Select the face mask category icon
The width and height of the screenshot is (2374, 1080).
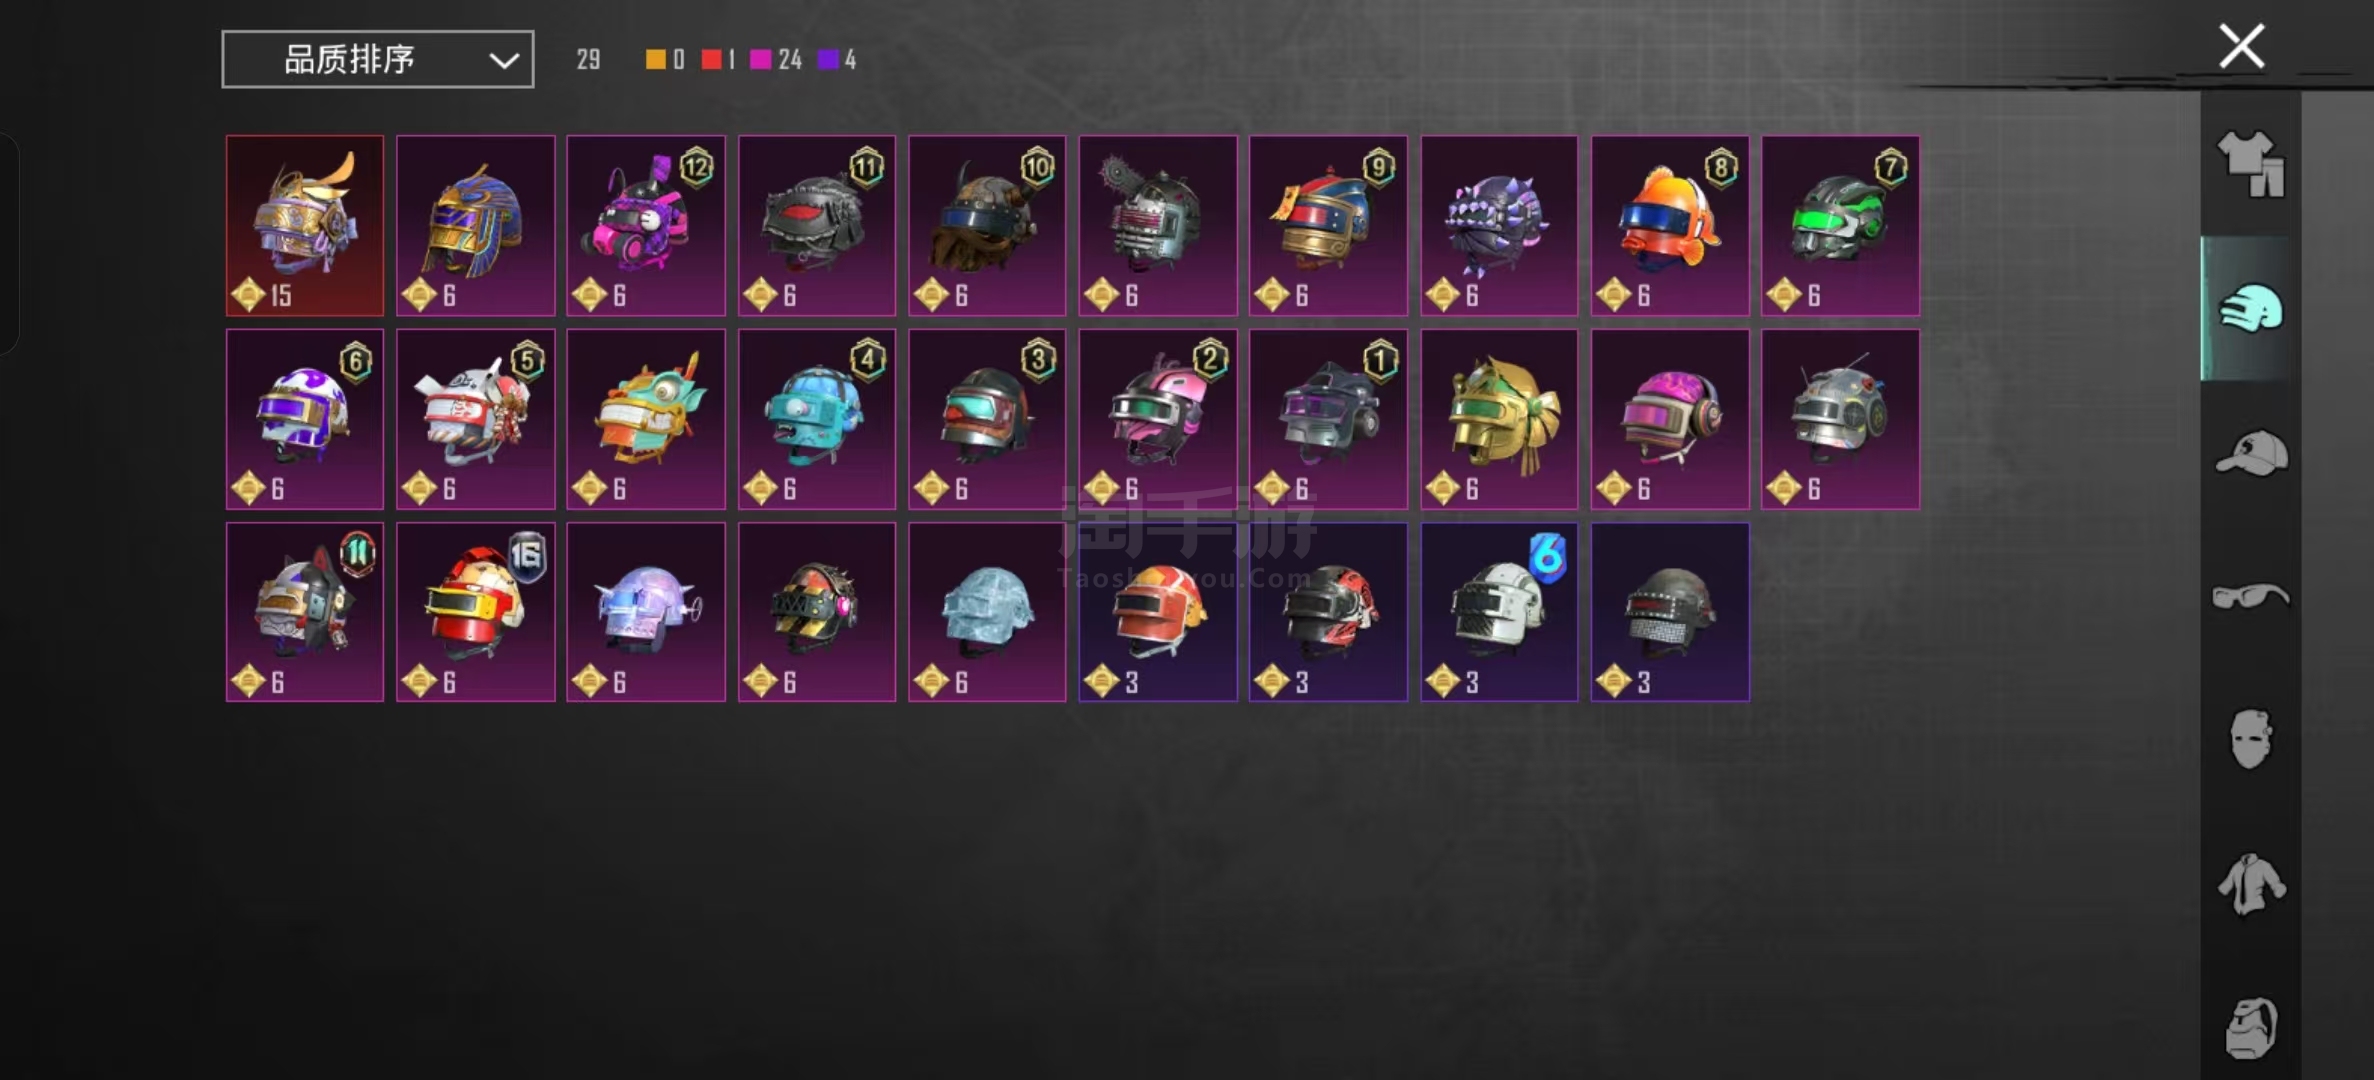(2251, 739)
